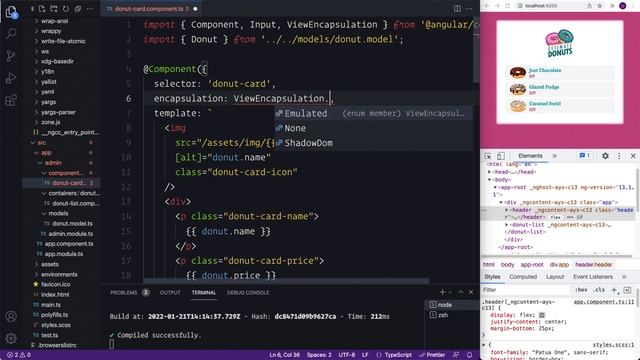Screen dimensions: 640x360
Task: Click the DevTools inspect element picker
Action: 488,156
